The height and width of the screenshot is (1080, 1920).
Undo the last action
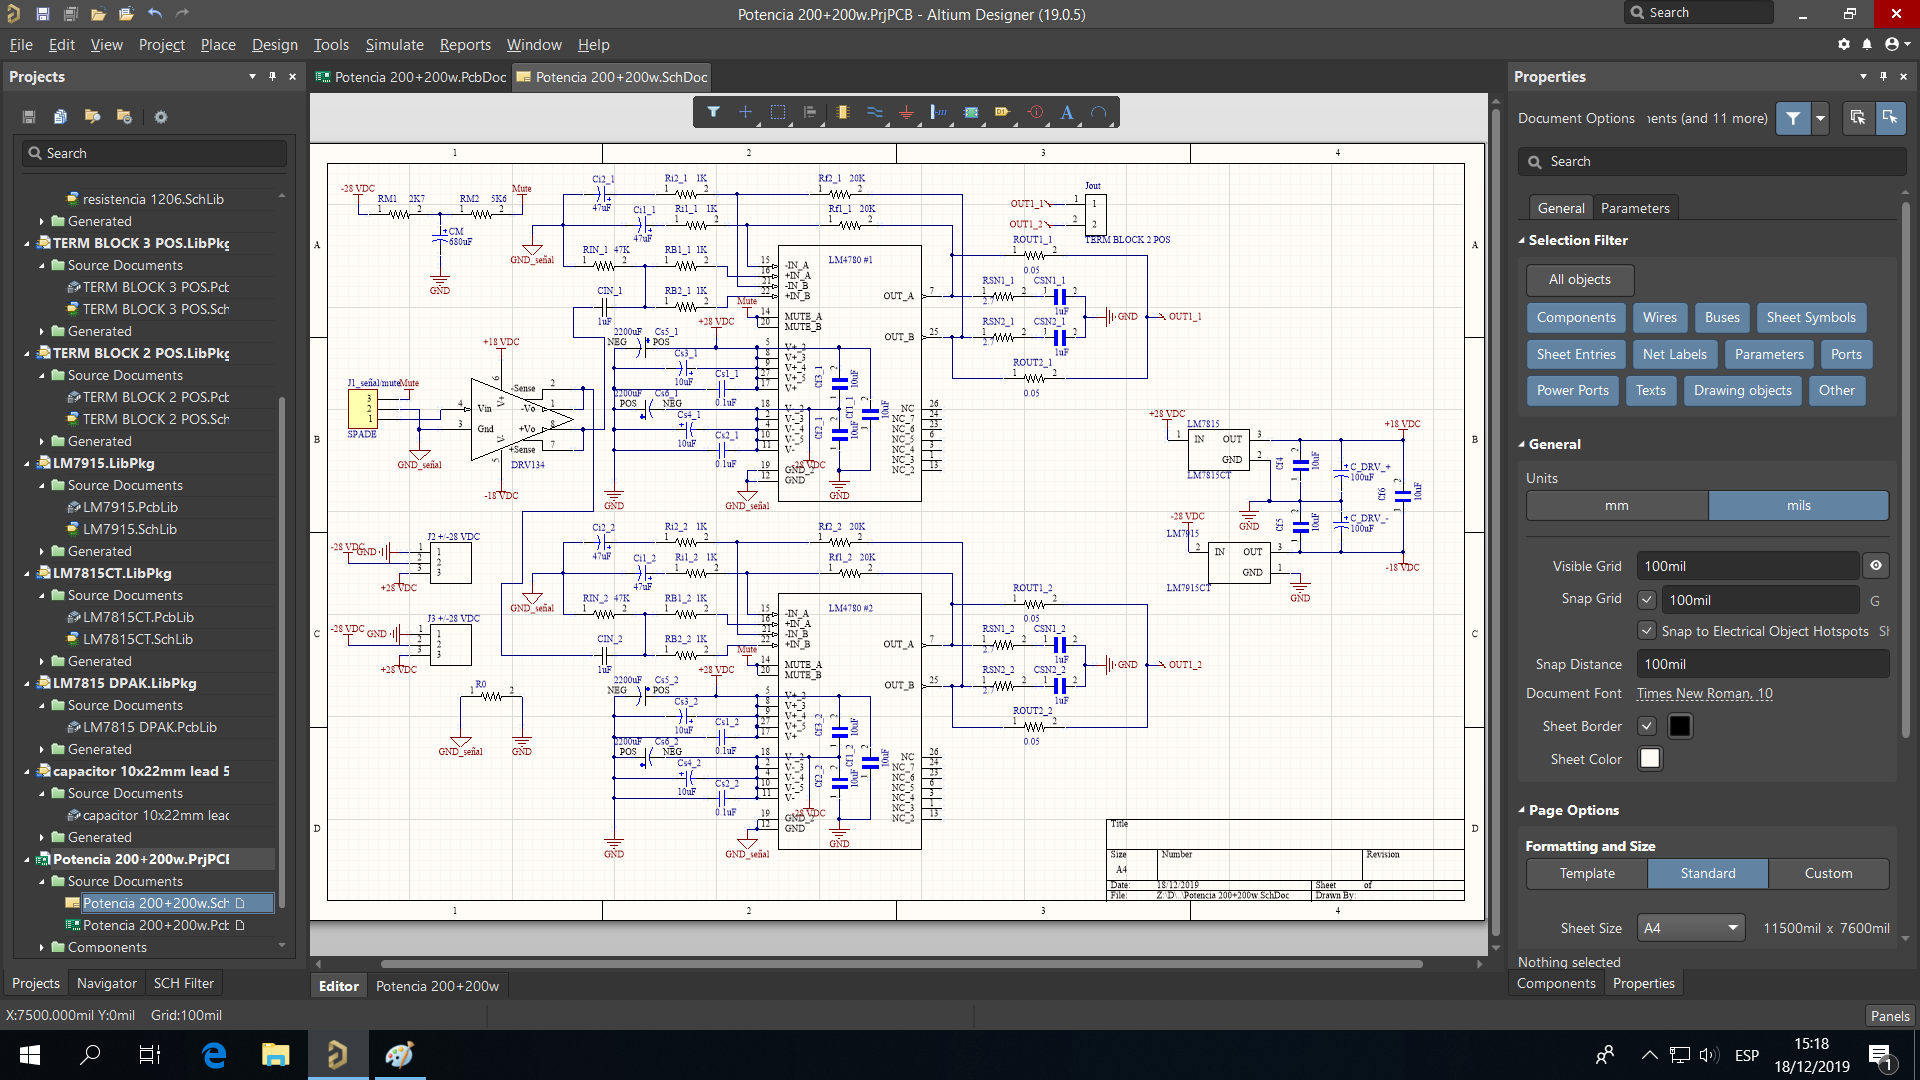(x=154, y=14)
